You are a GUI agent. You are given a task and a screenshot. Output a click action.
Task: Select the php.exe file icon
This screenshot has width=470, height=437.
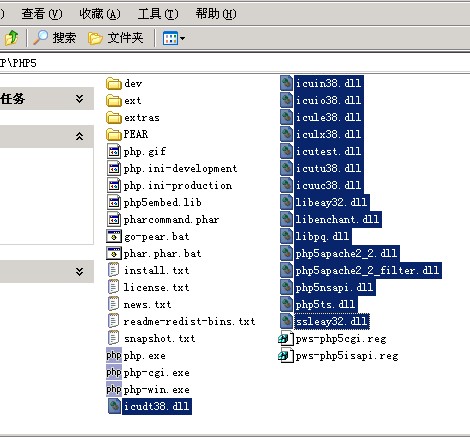[114, 355]
